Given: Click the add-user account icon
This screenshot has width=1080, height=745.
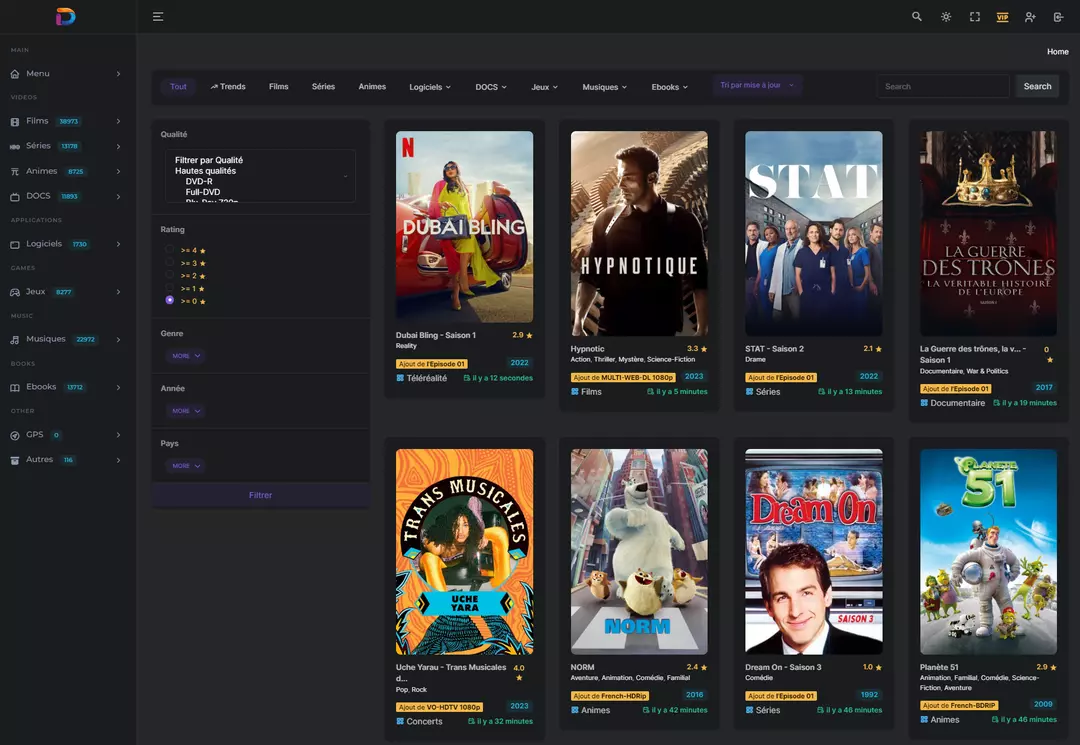Looking at the screenshot, I should pyautogui.click(x=1030, y=17).
